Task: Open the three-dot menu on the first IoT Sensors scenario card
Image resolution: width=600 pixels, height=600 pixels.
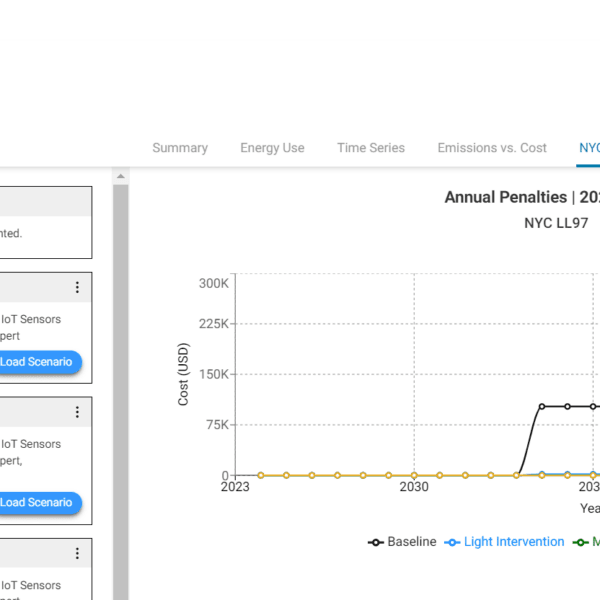Action: click(77, 288)
